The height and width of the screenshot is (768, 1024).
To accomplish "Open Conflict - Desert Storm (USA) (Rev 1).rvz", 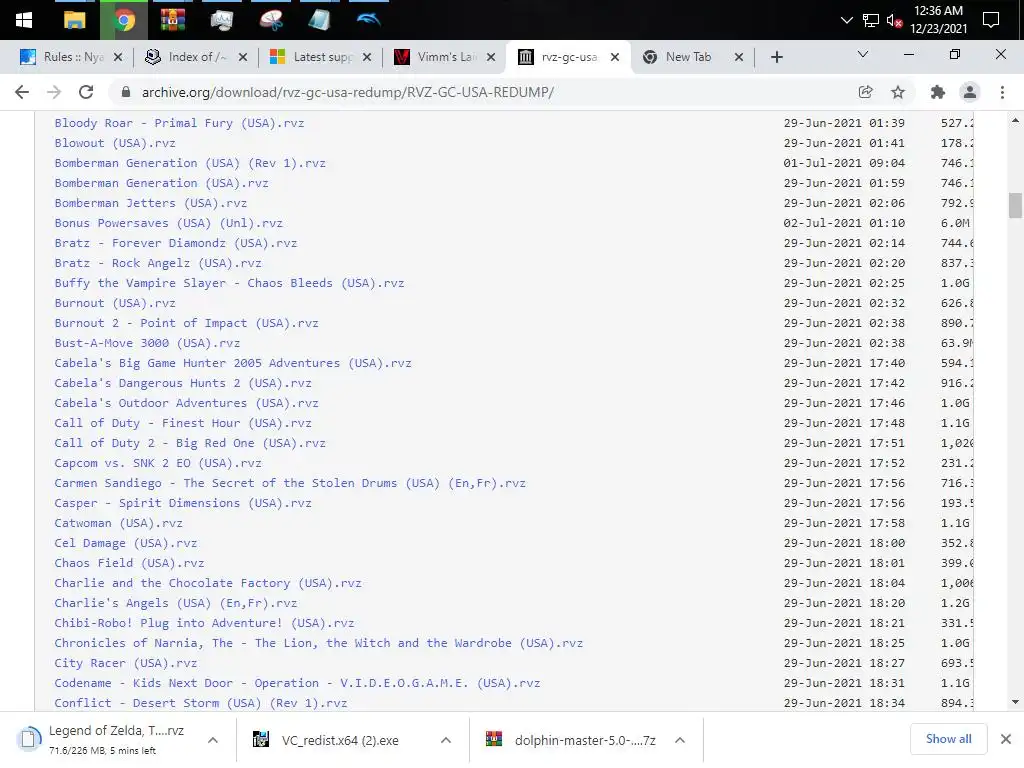I will [200, 703].
